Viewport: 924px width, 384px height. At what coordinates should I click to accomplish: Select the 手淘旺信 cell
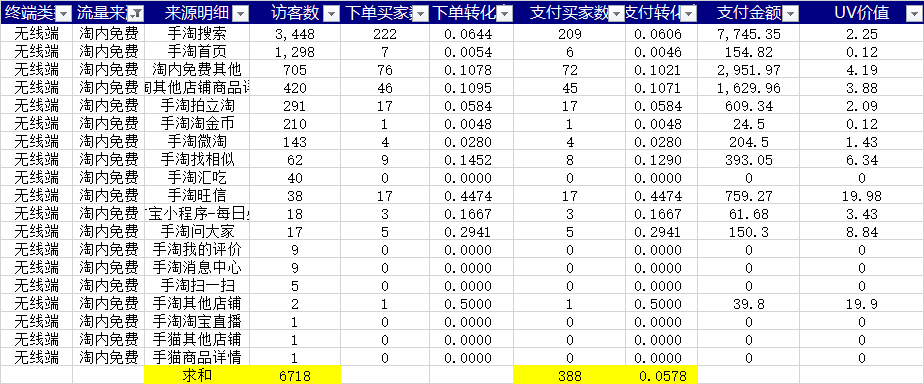[x=197, y=196]
